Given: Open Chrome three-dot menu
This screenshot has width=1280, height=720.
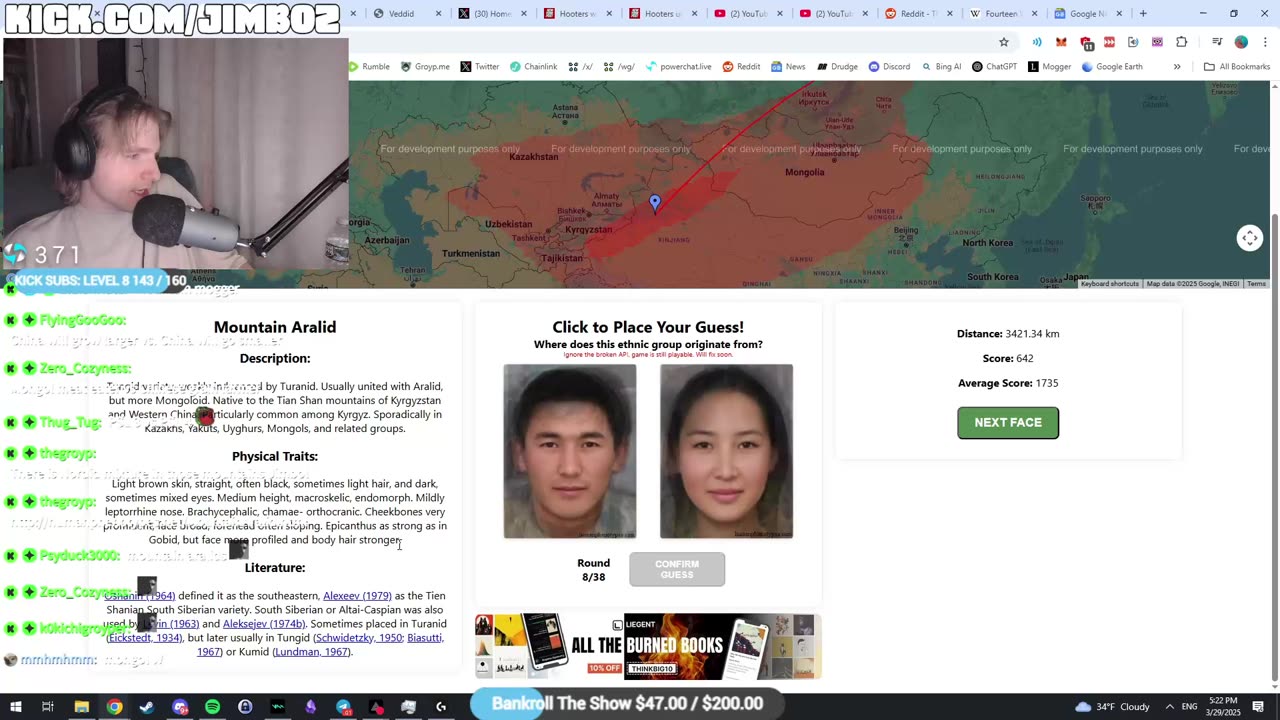Looking at the screenshot, I should click(x=1264, y=42).
